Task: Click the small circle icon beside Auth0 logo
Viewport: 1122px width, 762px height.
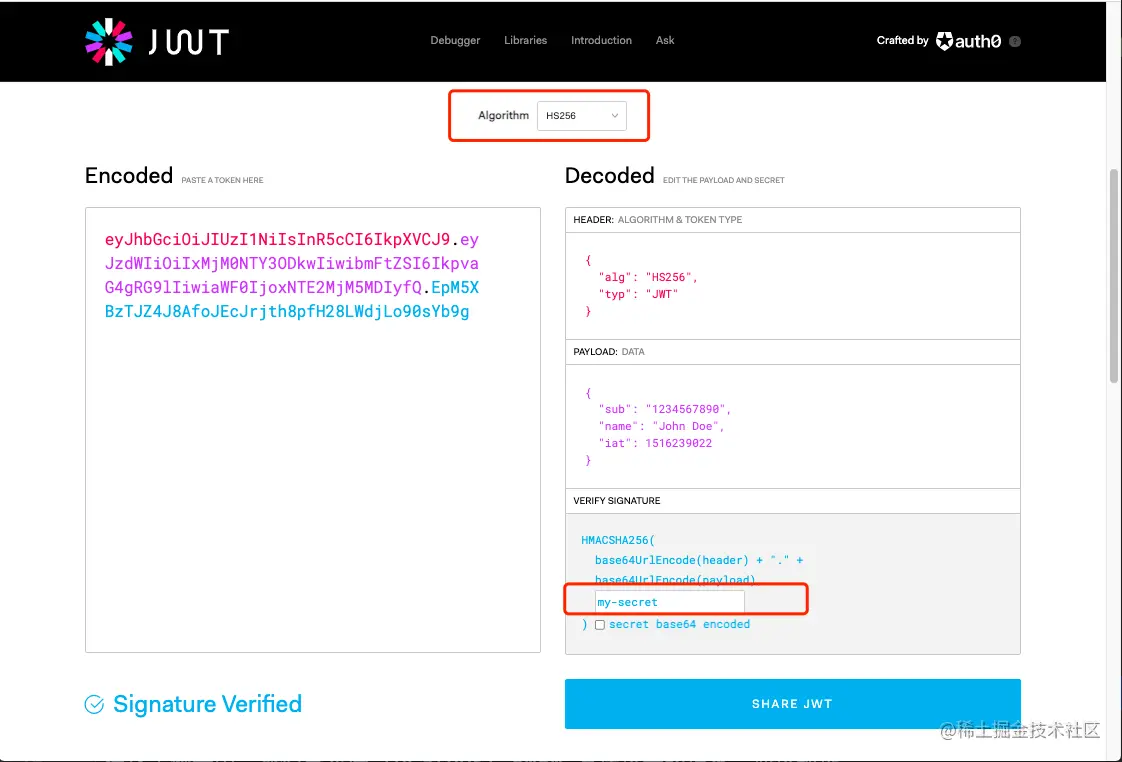Action: click(x=1016, y=41)
